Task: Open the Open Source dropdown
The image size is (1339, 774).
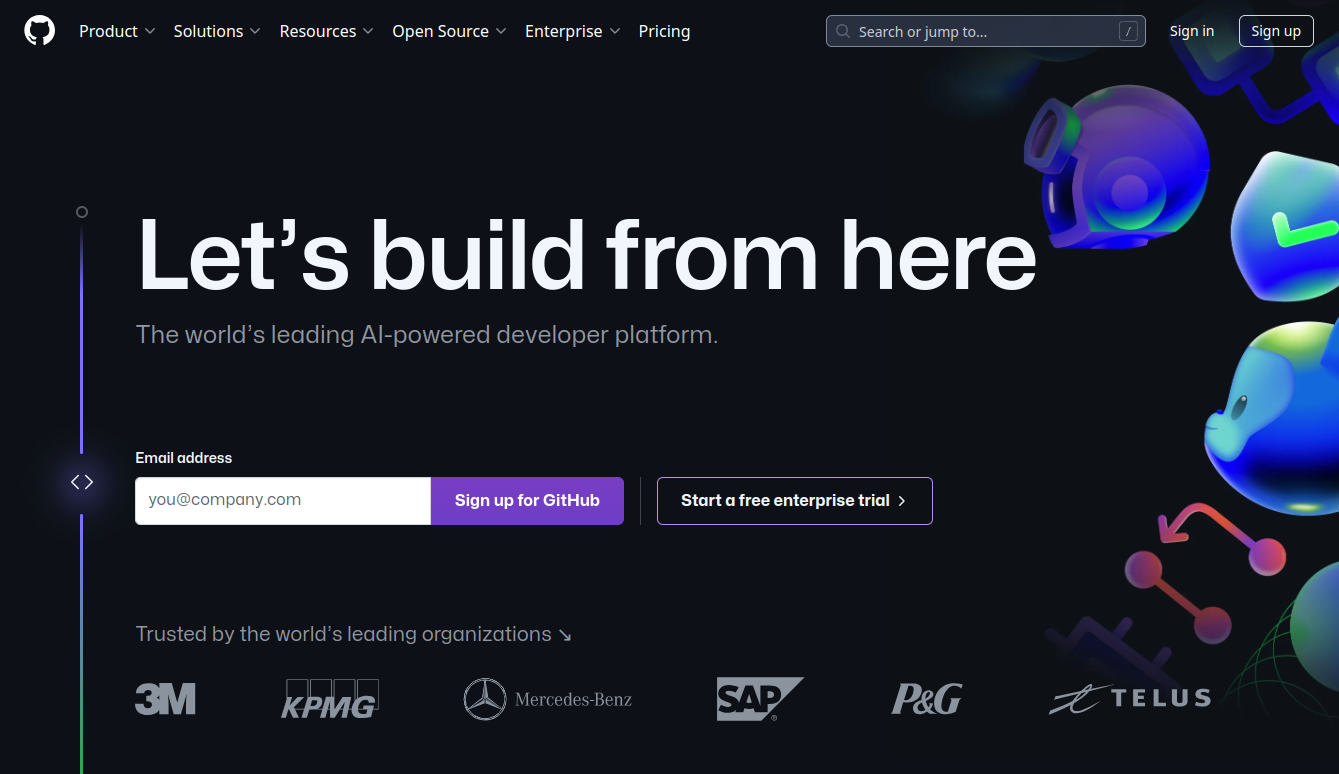Action: coord(449,31)
